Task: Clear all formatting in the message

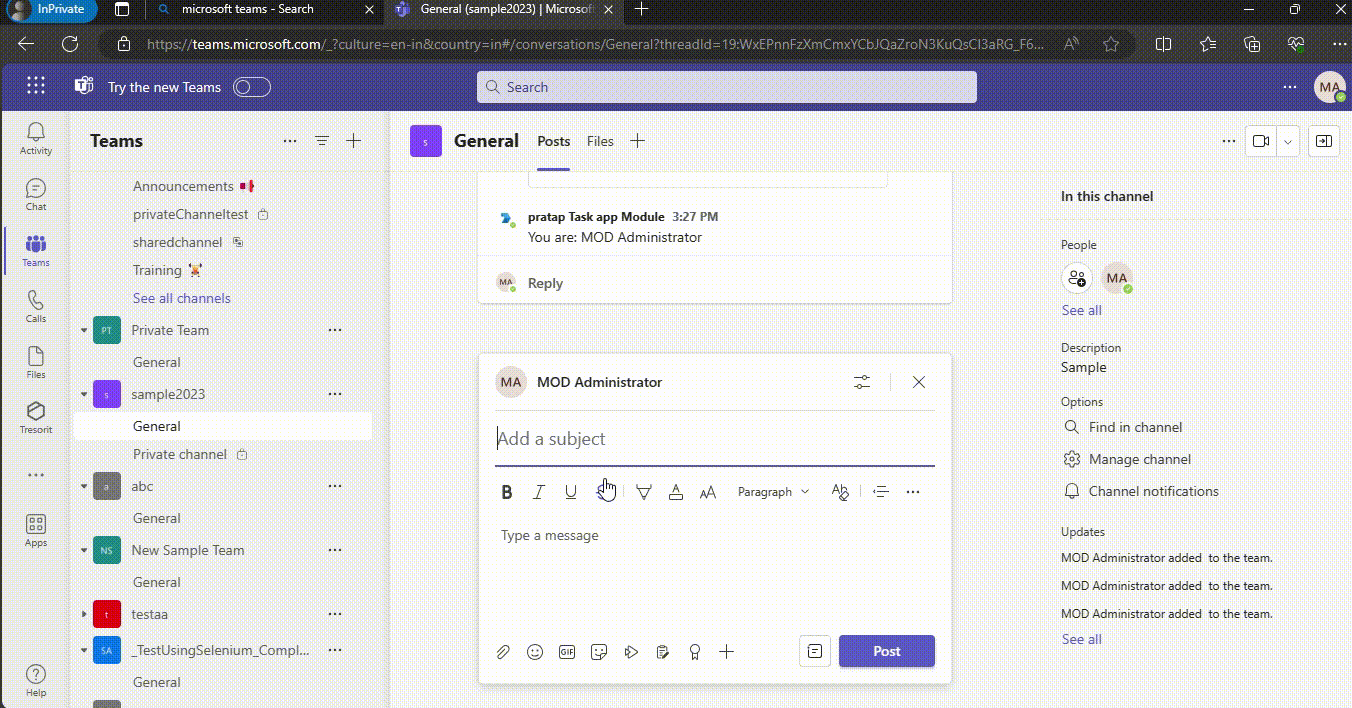Action: click(x=840, y=492)
